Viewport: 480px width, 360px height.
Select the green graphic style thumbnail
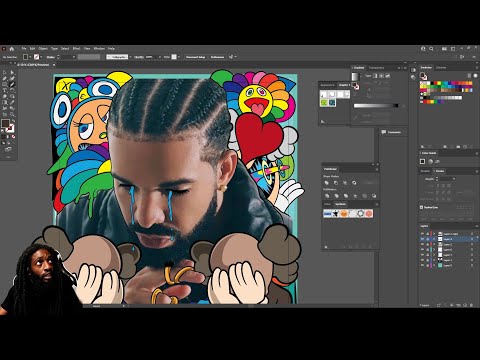[324, 103]
